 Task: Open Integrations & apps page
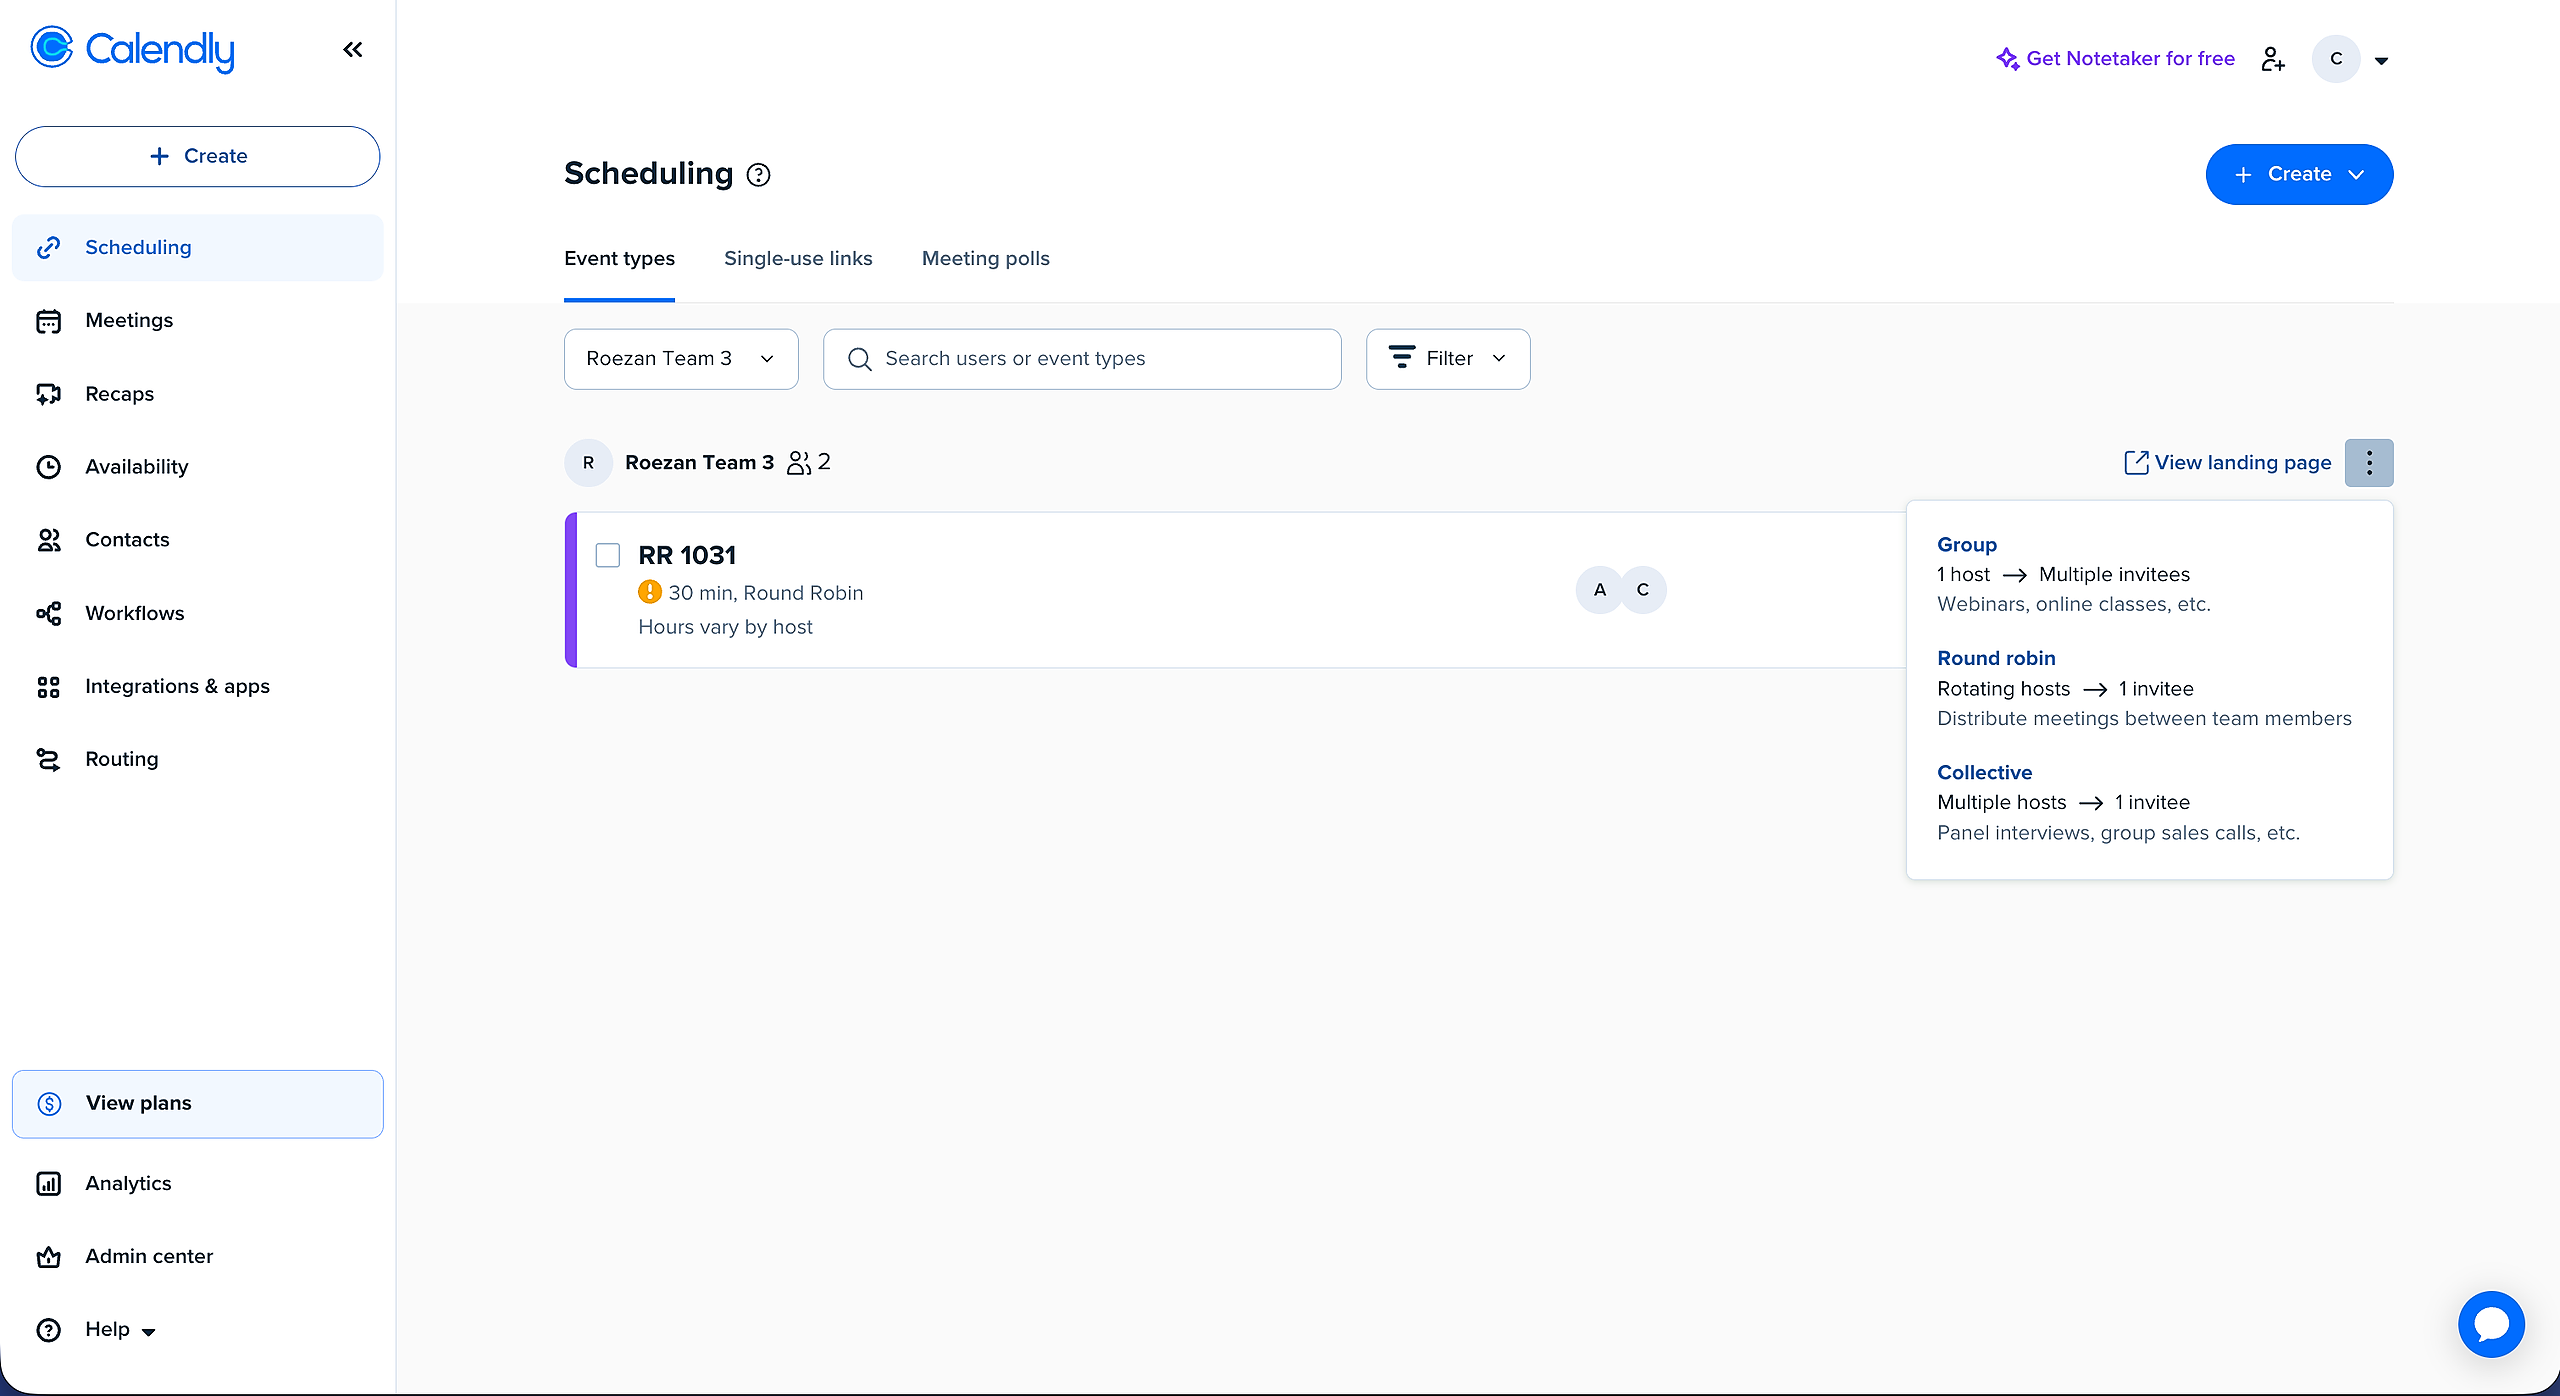pyautogui.click(x=177, y=686)
